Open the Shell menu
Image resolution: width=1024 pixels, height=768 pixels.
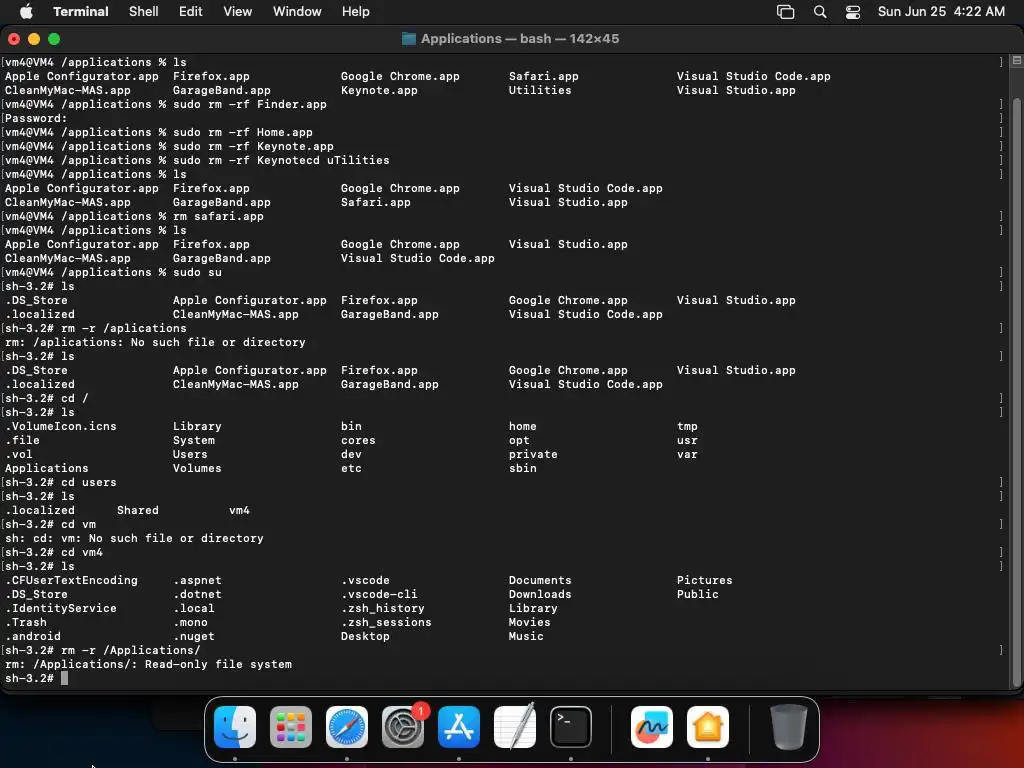(x=144, y=12)
